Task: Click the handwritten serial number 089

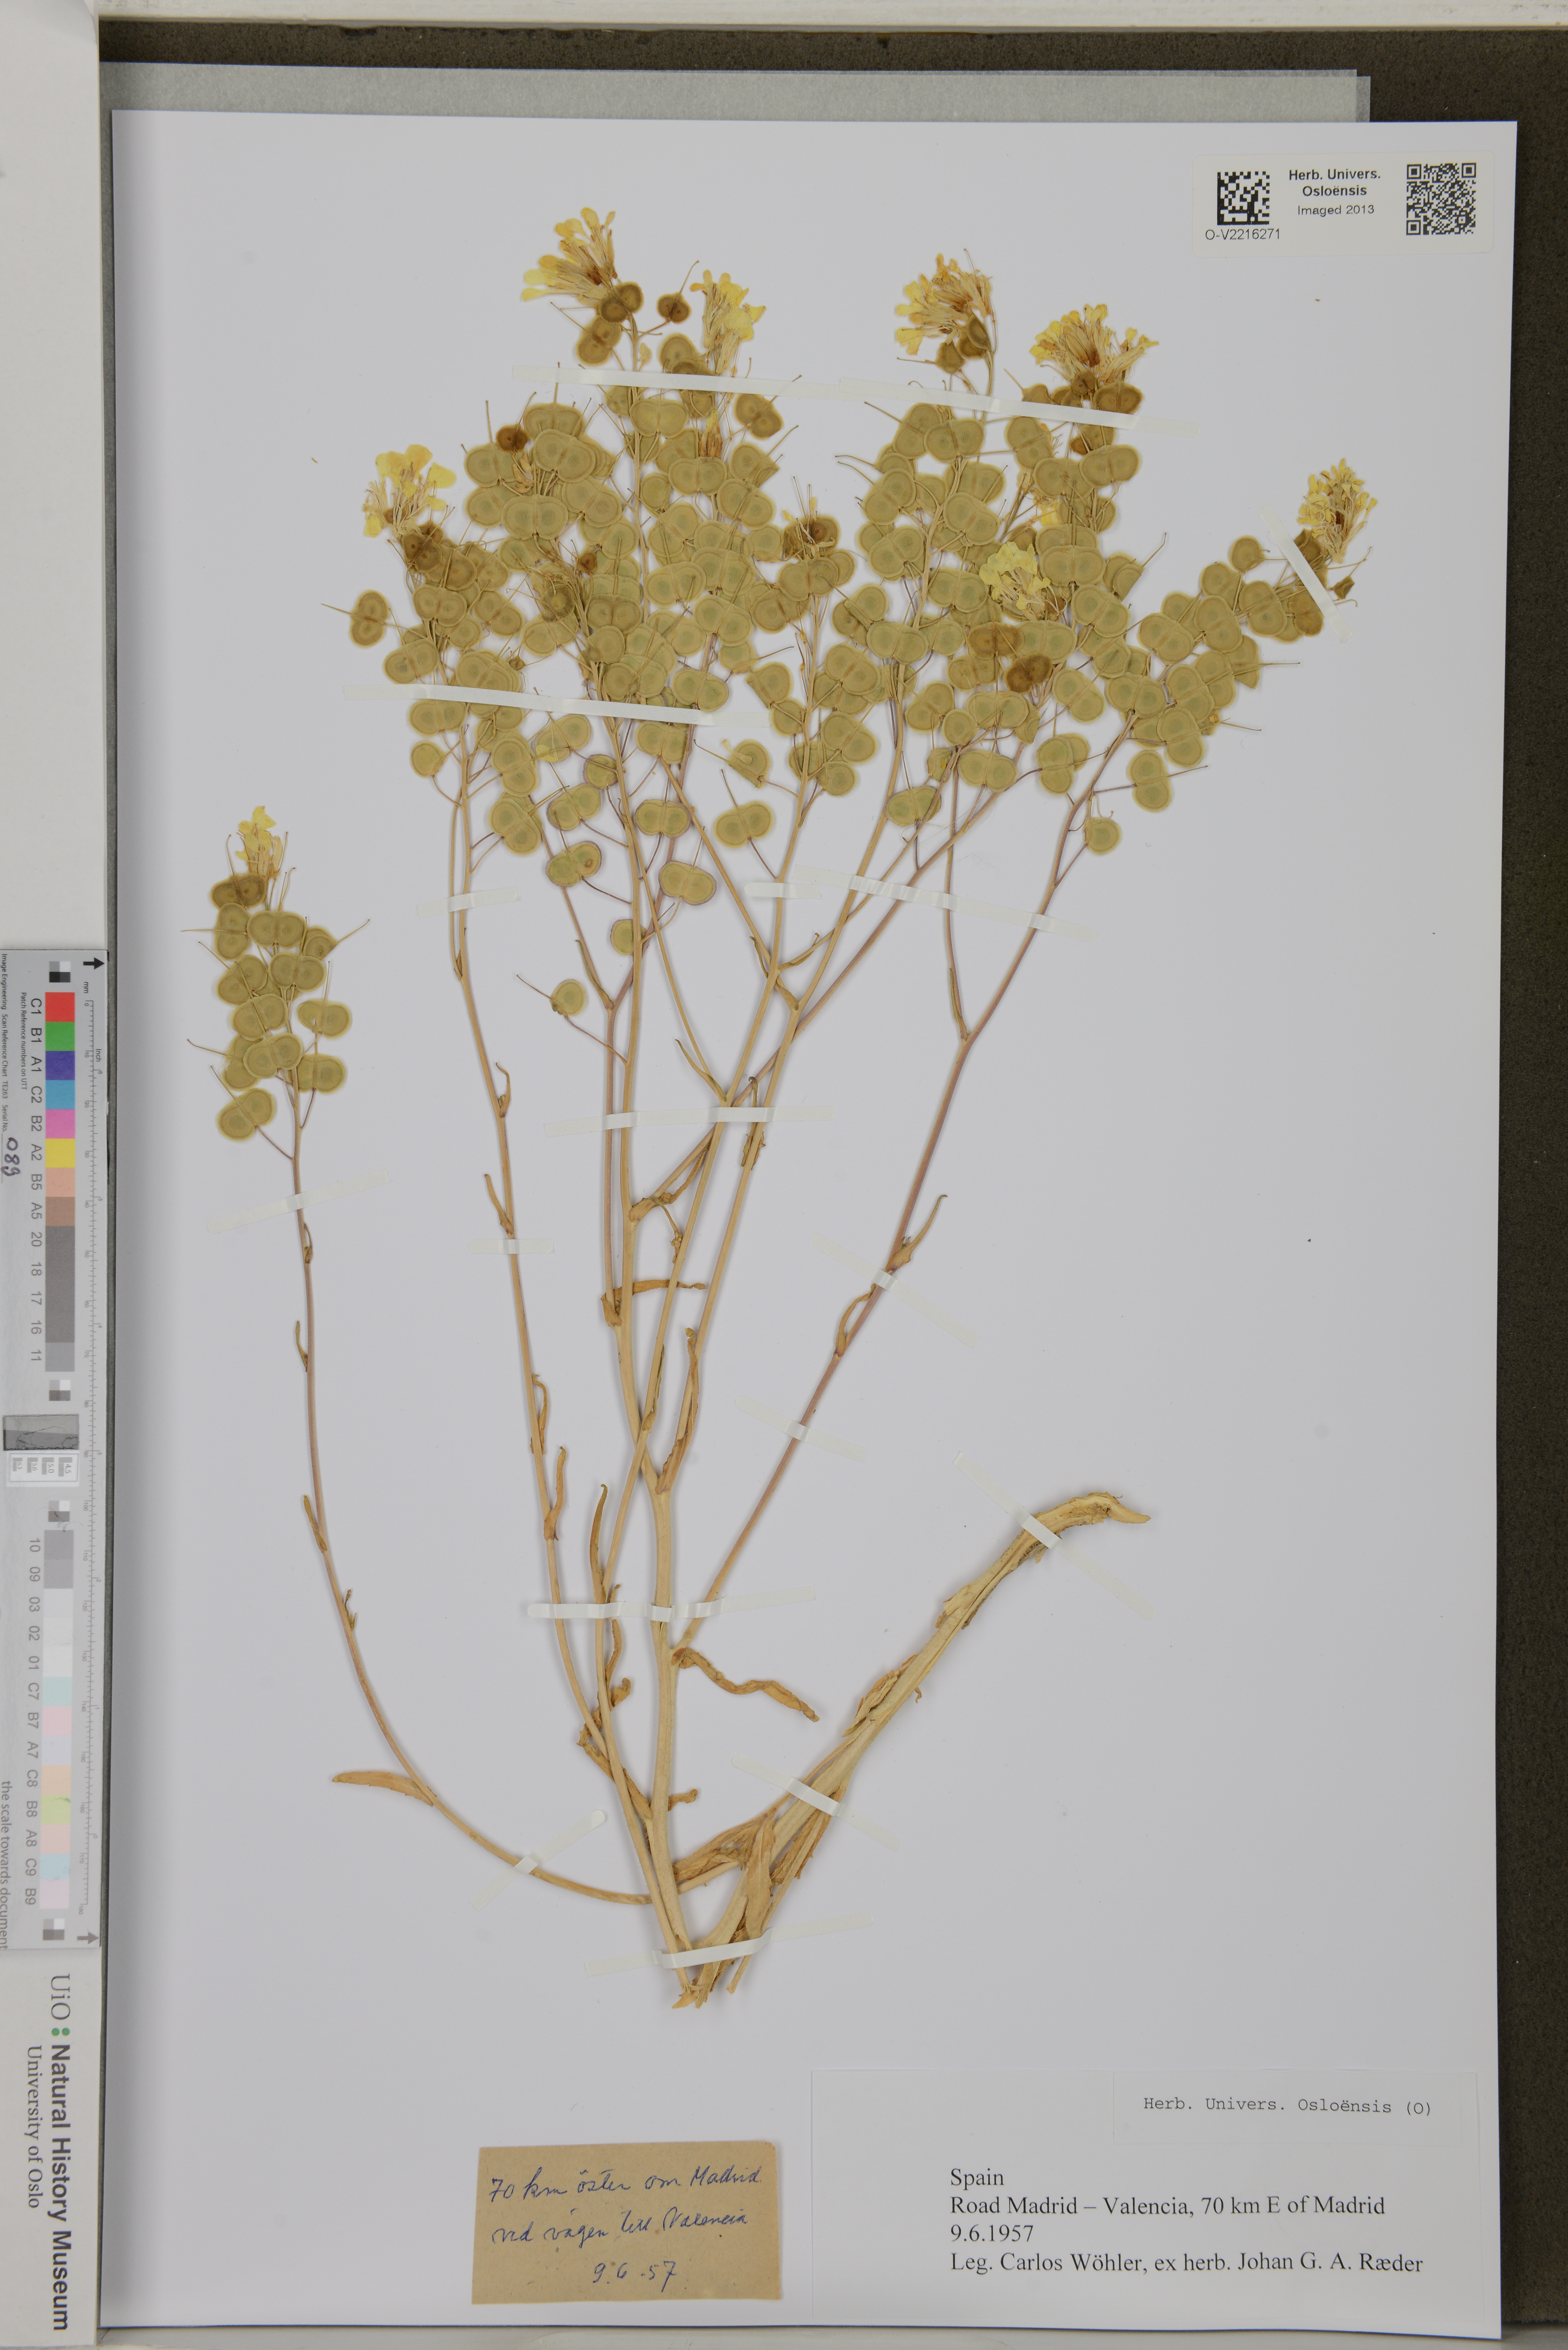Action: tap(12, 1157)
